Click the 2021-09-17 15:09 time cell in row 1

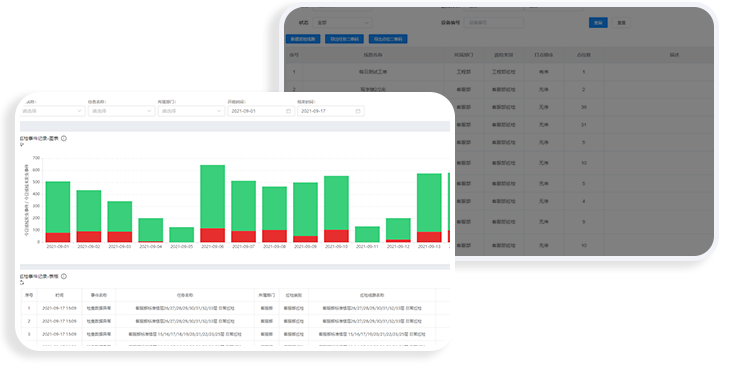[59, 308]
